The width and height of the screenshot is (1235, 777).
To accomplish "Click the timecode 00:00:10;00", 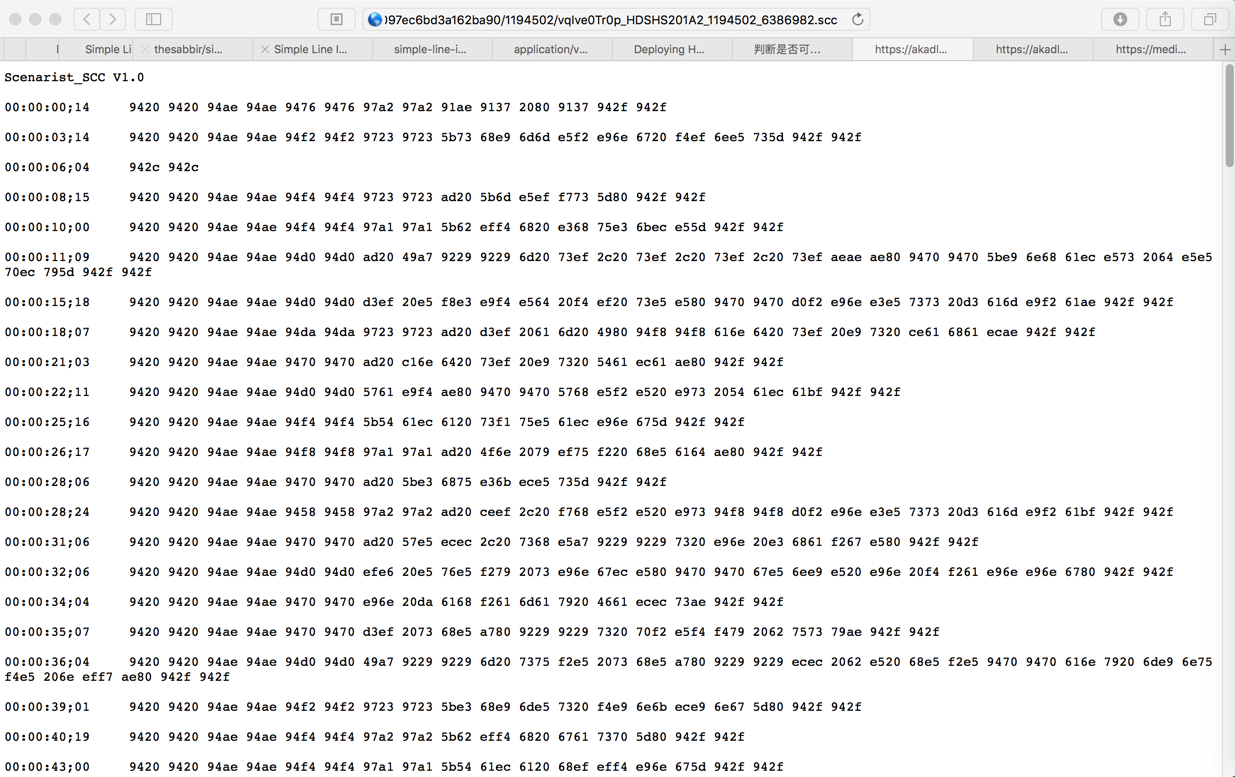I will click(47, 227).
